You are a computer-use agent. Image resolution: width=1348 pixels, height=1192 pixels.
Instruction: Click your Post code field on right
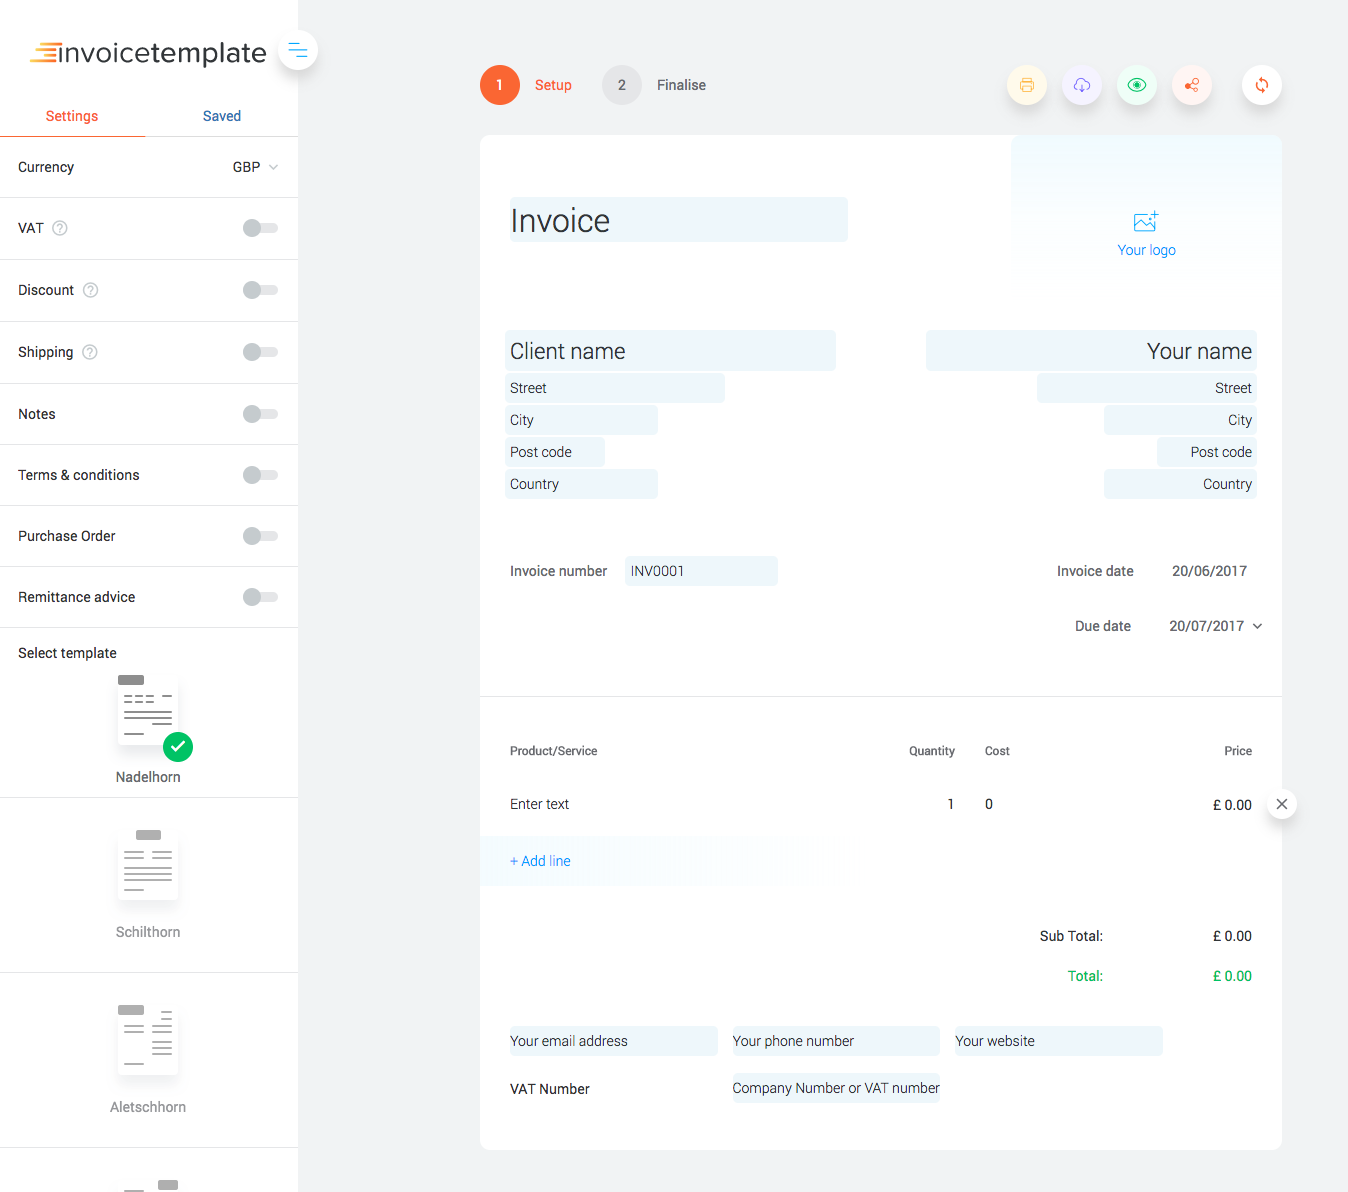coord(1207,452)
